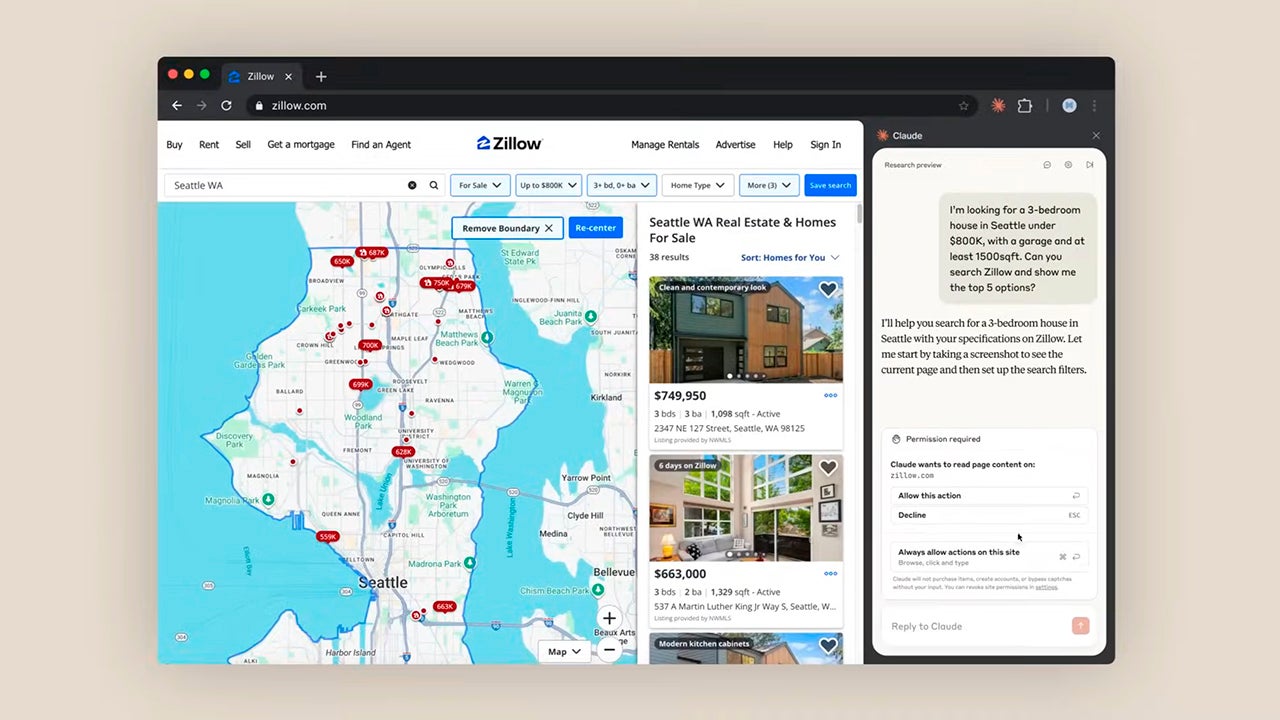
Task: Click Remove Boundary on the map
Action: point(507,228)
